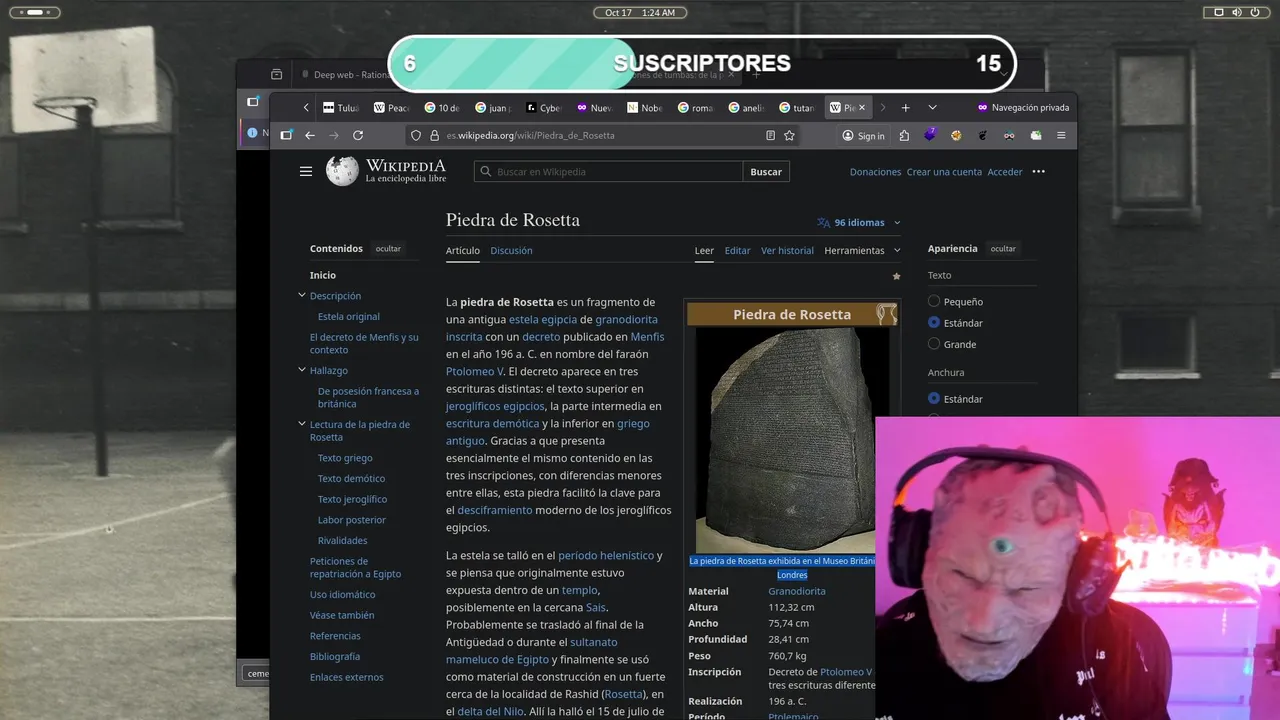
Task: Click the tracking protection shield icon
Action: (417, 135)
